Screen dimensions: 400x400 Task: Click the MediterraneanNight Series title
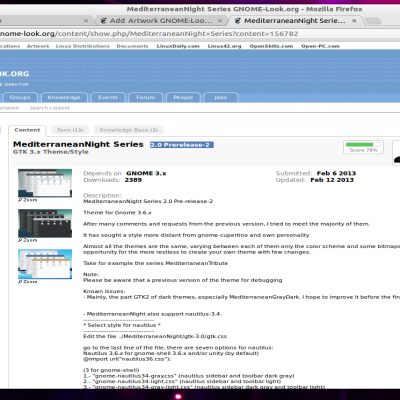[x=78, y=144]
